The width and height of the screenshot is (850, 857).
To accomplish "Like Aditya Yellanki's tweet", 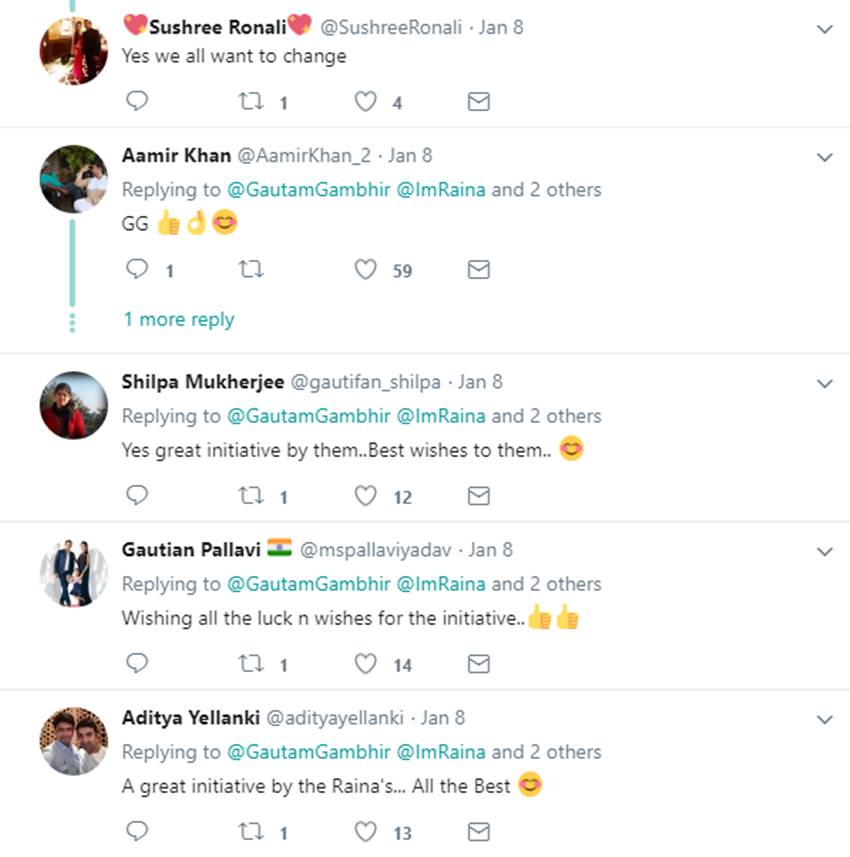I will coord(366,831).
